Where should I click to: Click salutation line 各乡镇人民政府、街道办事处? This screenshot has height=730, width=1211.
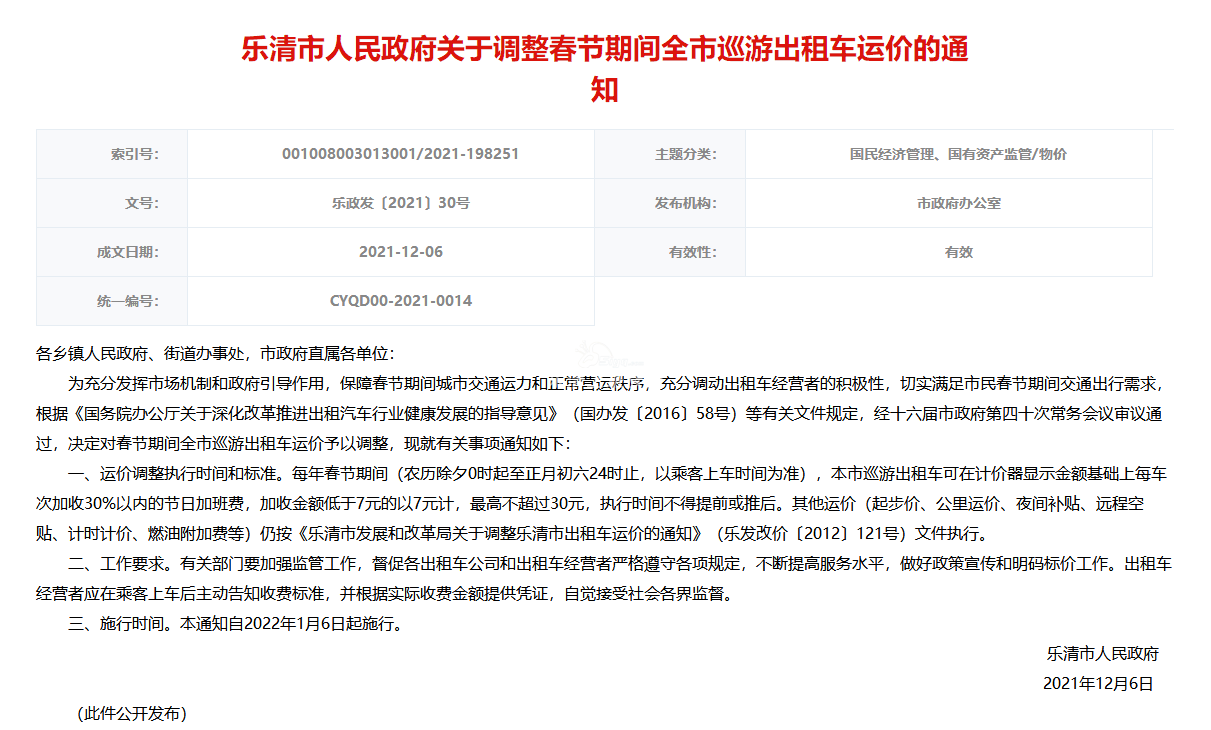[x=216, y=354]
